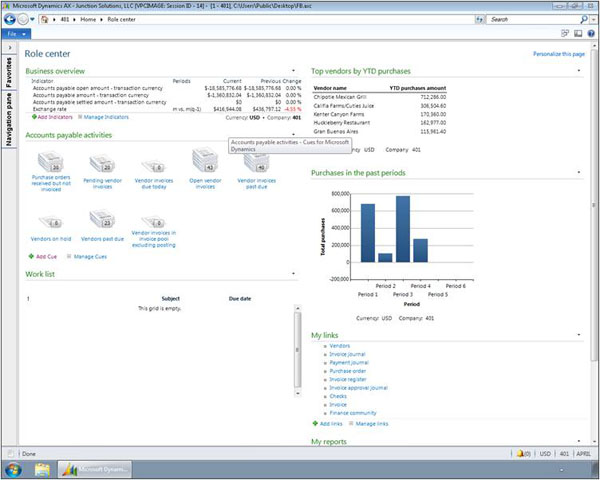
Task: Click the refresh icon beside address bar
Action: point(479,19)
